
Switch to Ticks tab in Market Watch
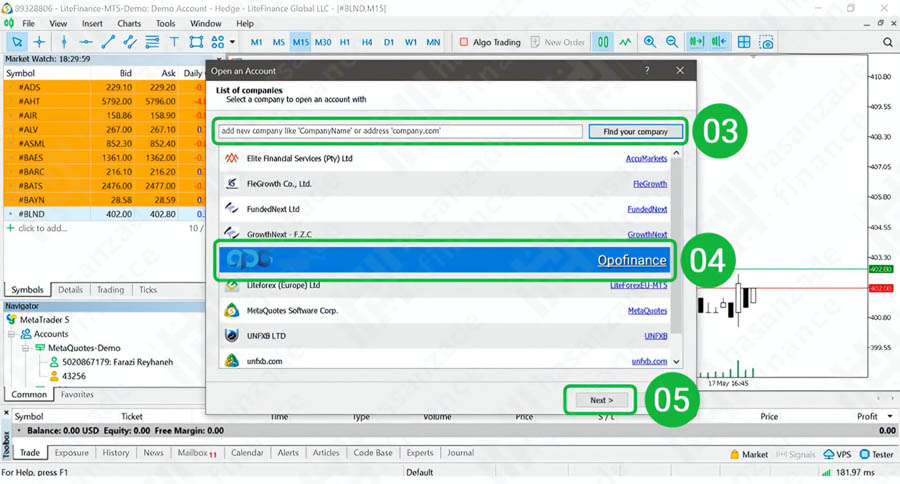click(148, 290)
